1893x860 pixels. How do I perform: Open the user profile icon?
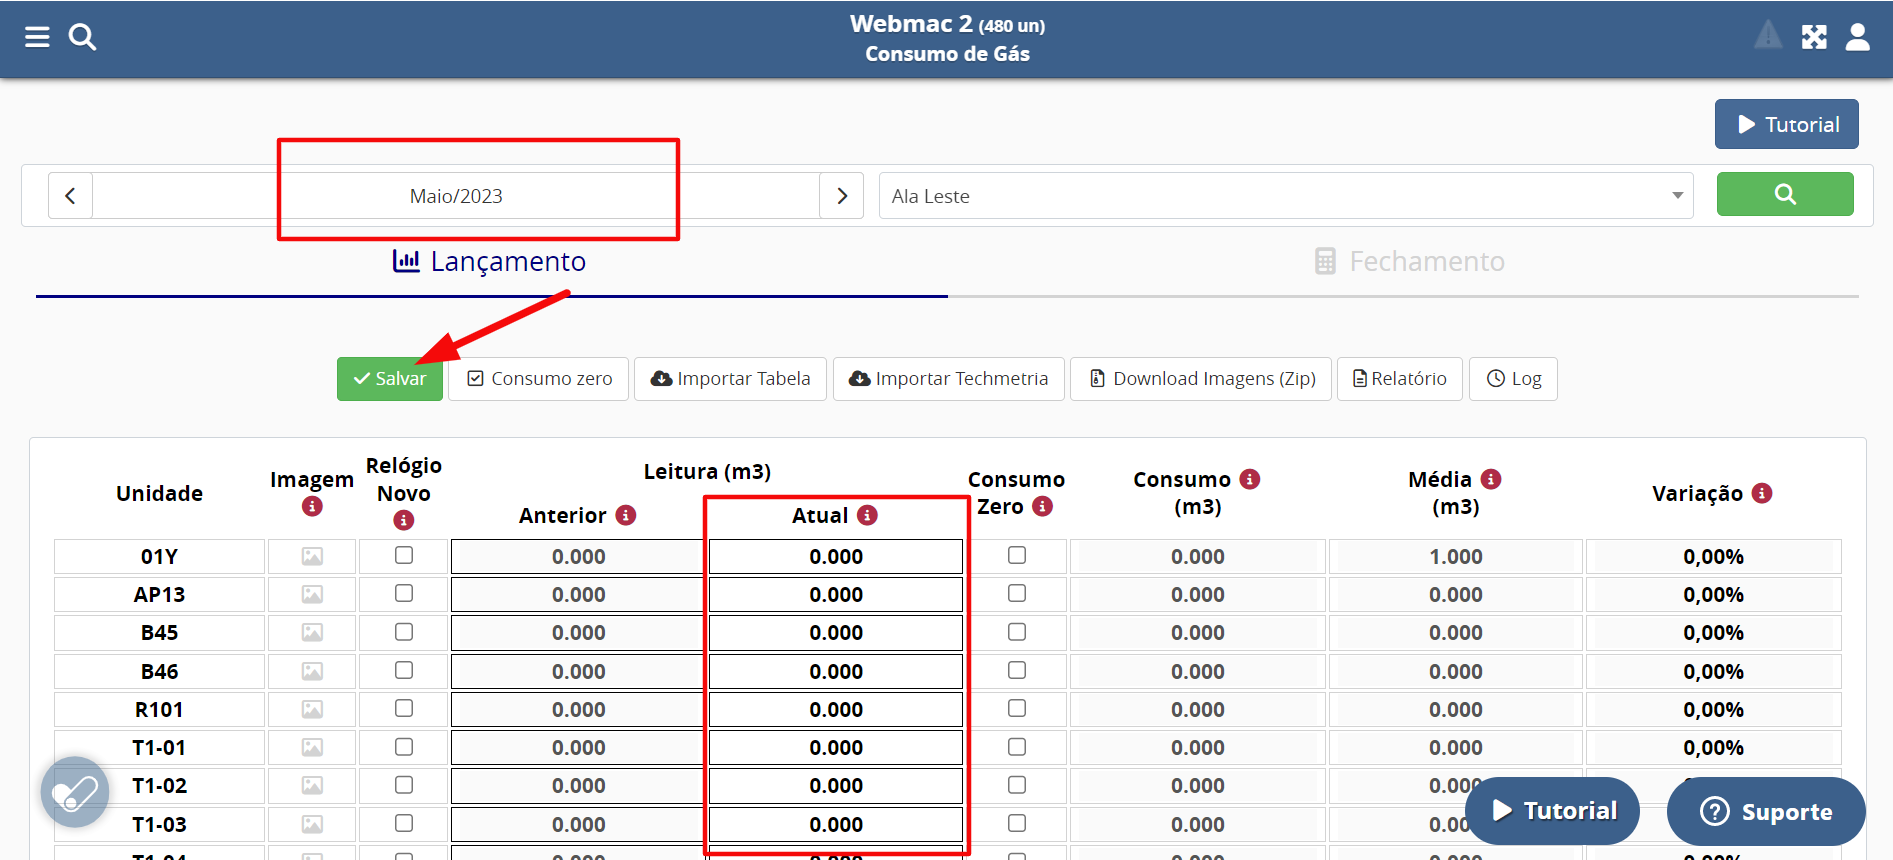pos(1857,38)
